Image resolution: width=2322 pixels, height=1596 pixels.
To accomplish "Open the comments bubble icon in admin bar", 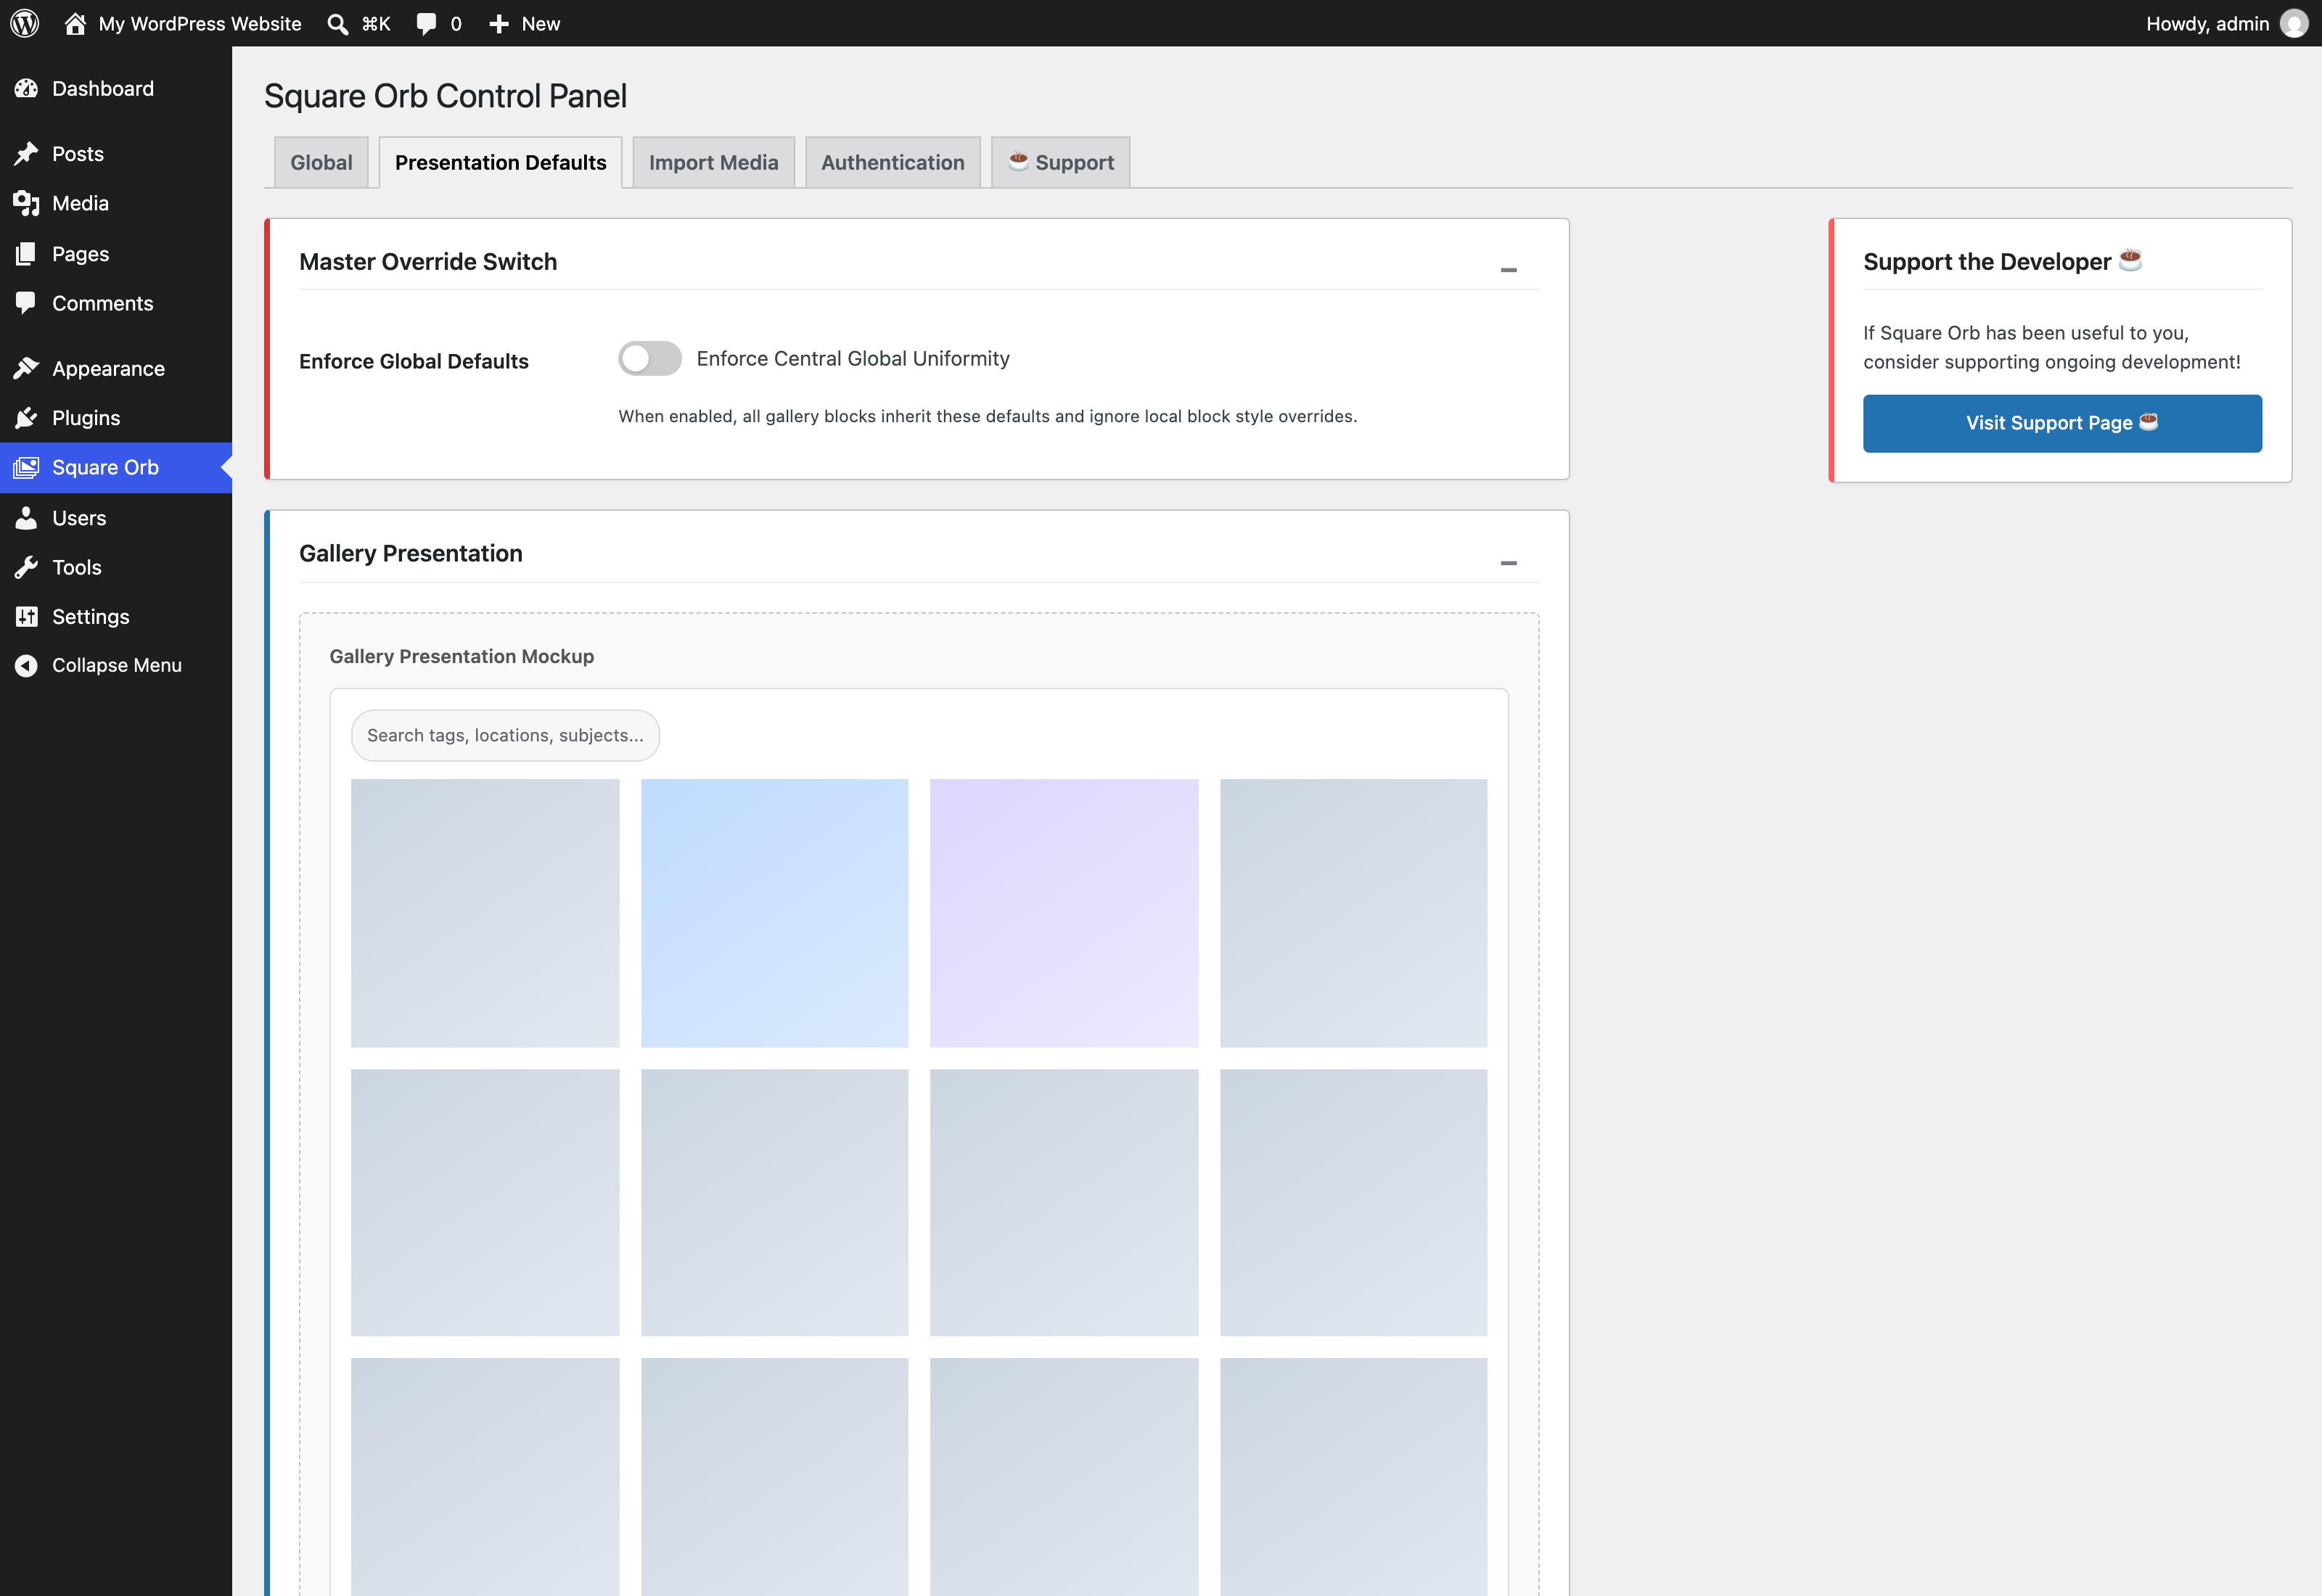I will pos(426,24).
